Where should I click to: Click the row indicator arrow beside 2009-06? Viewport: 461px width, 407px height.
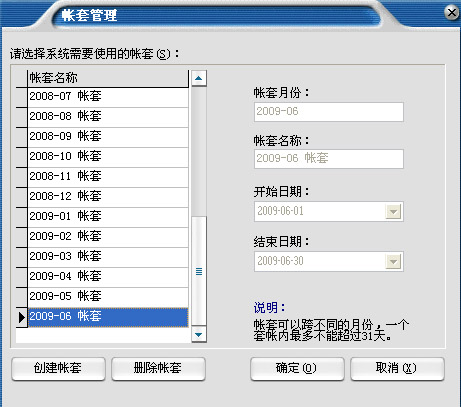click(x=22, y=317)
